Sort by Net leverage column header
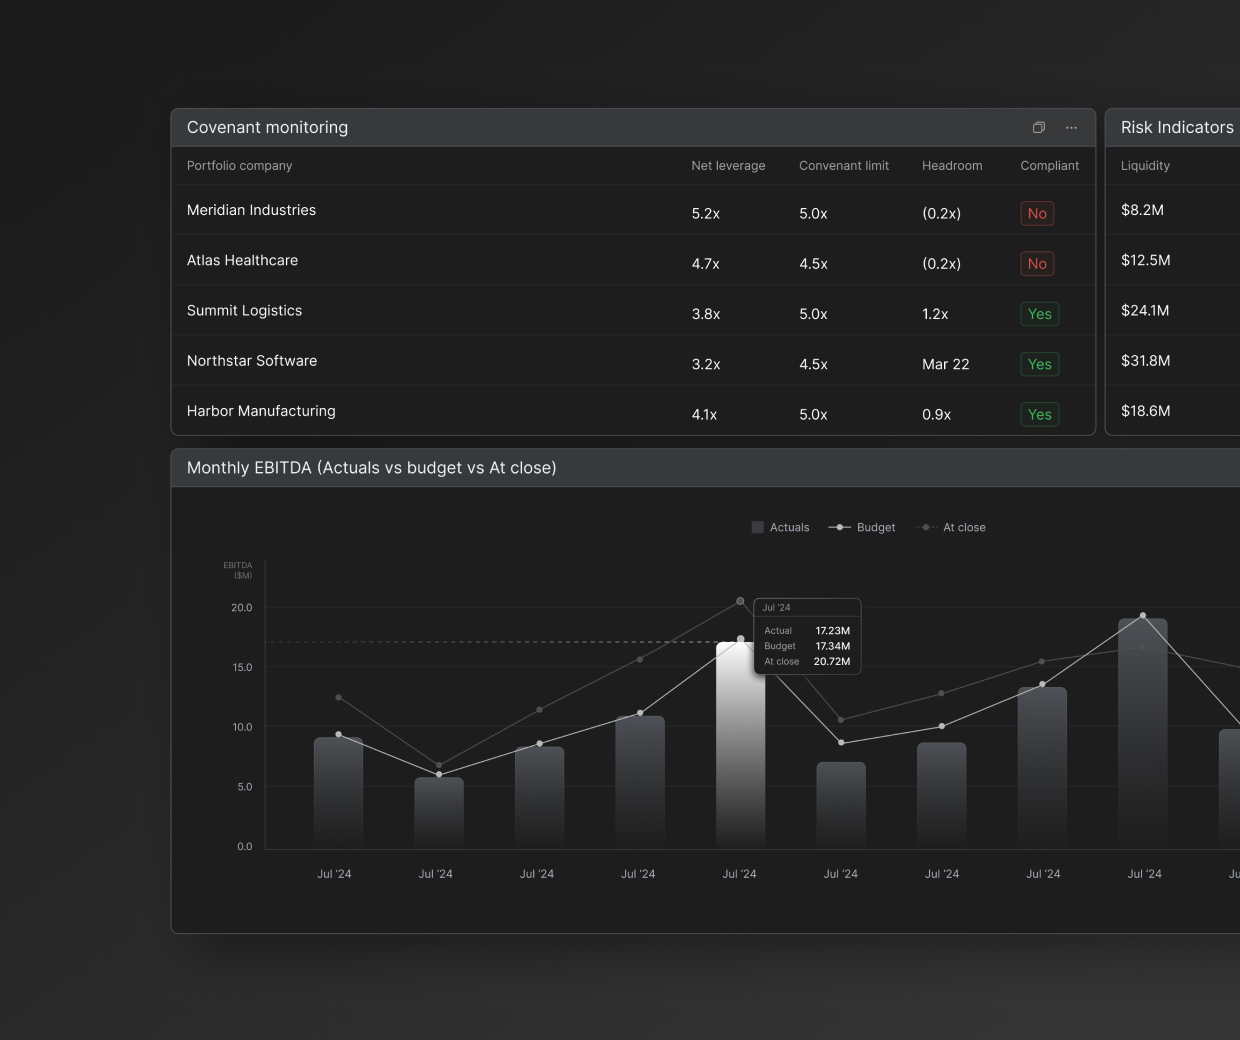This screenshot has height=1040, width=1240. (x=728, y=166)
